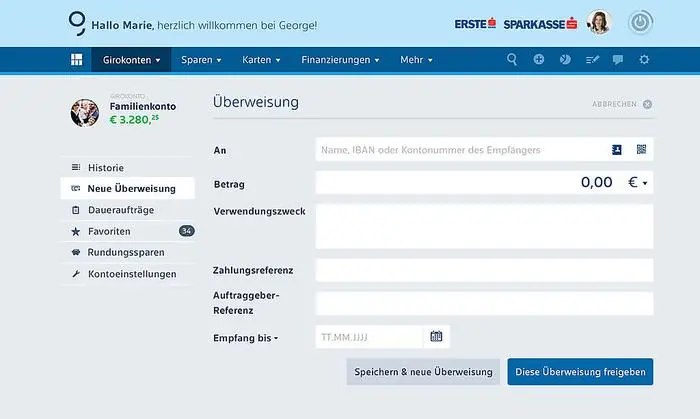Click the star icon beside Favoriten
The width and height of the screenshot is (700, 419).
[76, 231]
